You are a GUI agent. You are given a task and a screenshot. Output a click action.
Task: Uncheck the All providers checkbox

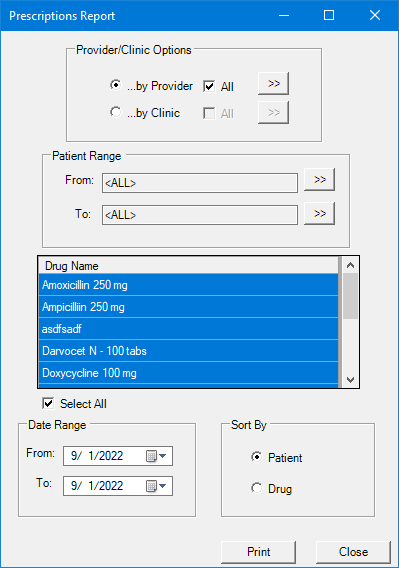209,86
